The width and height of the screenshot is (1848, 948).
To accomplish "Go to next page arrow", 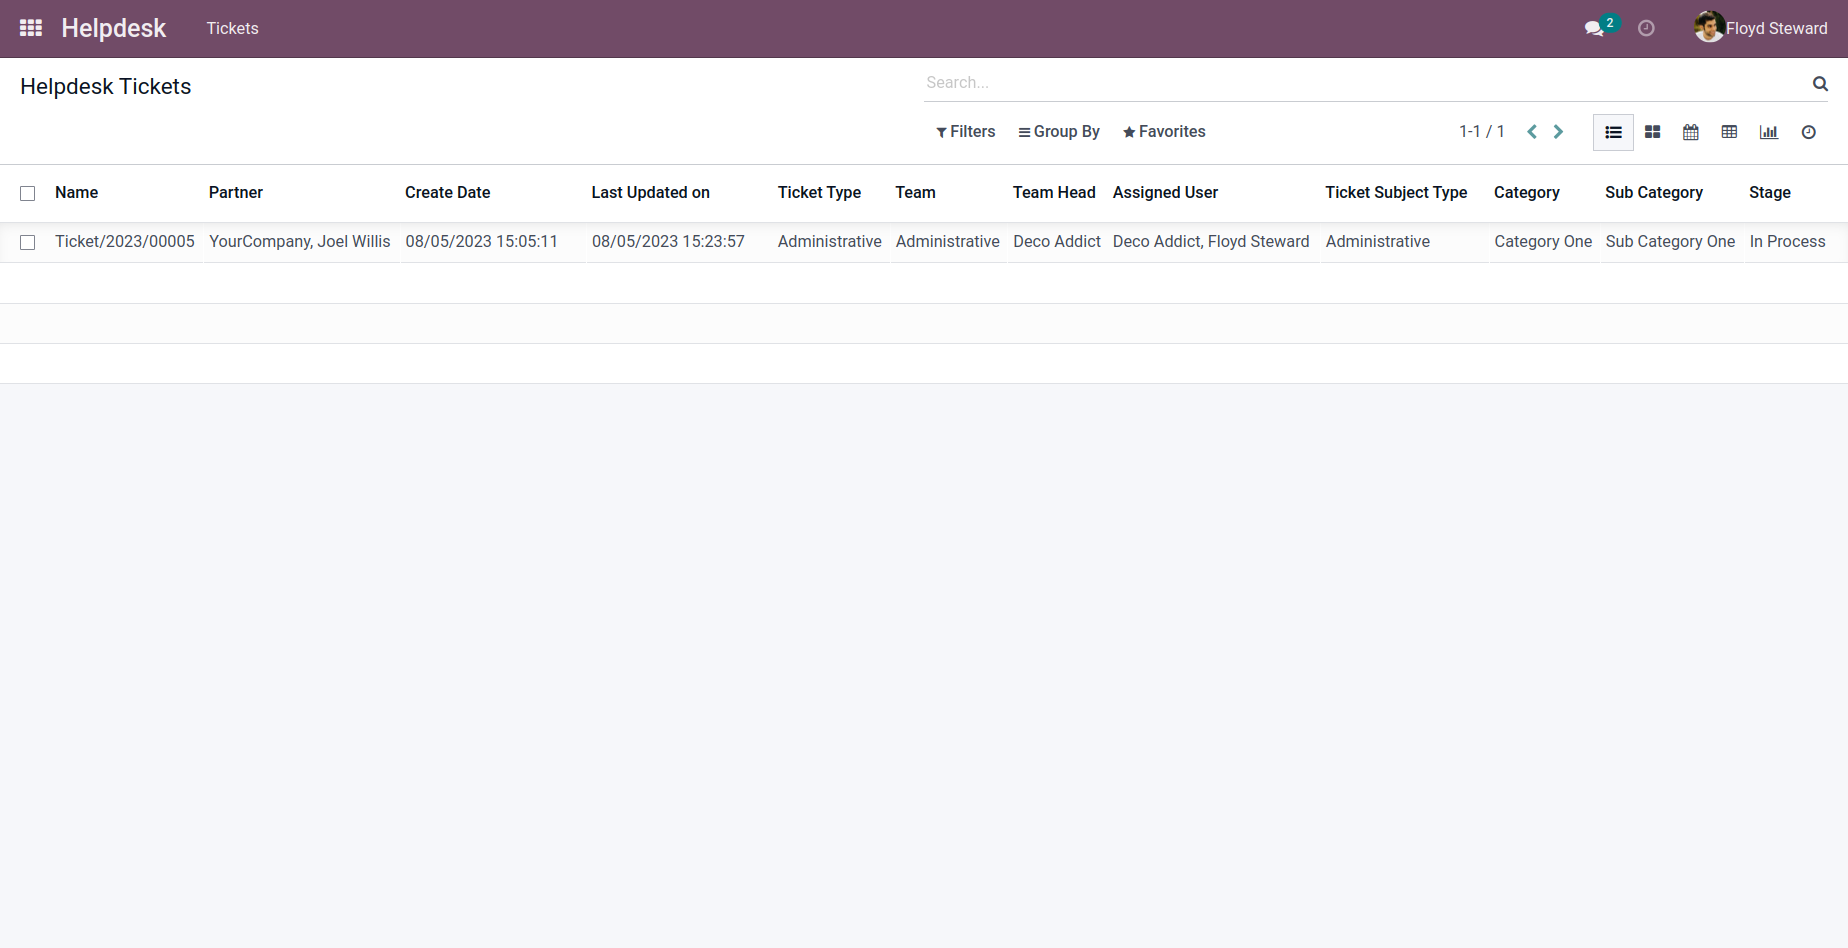I will [x=1558, y=132].
